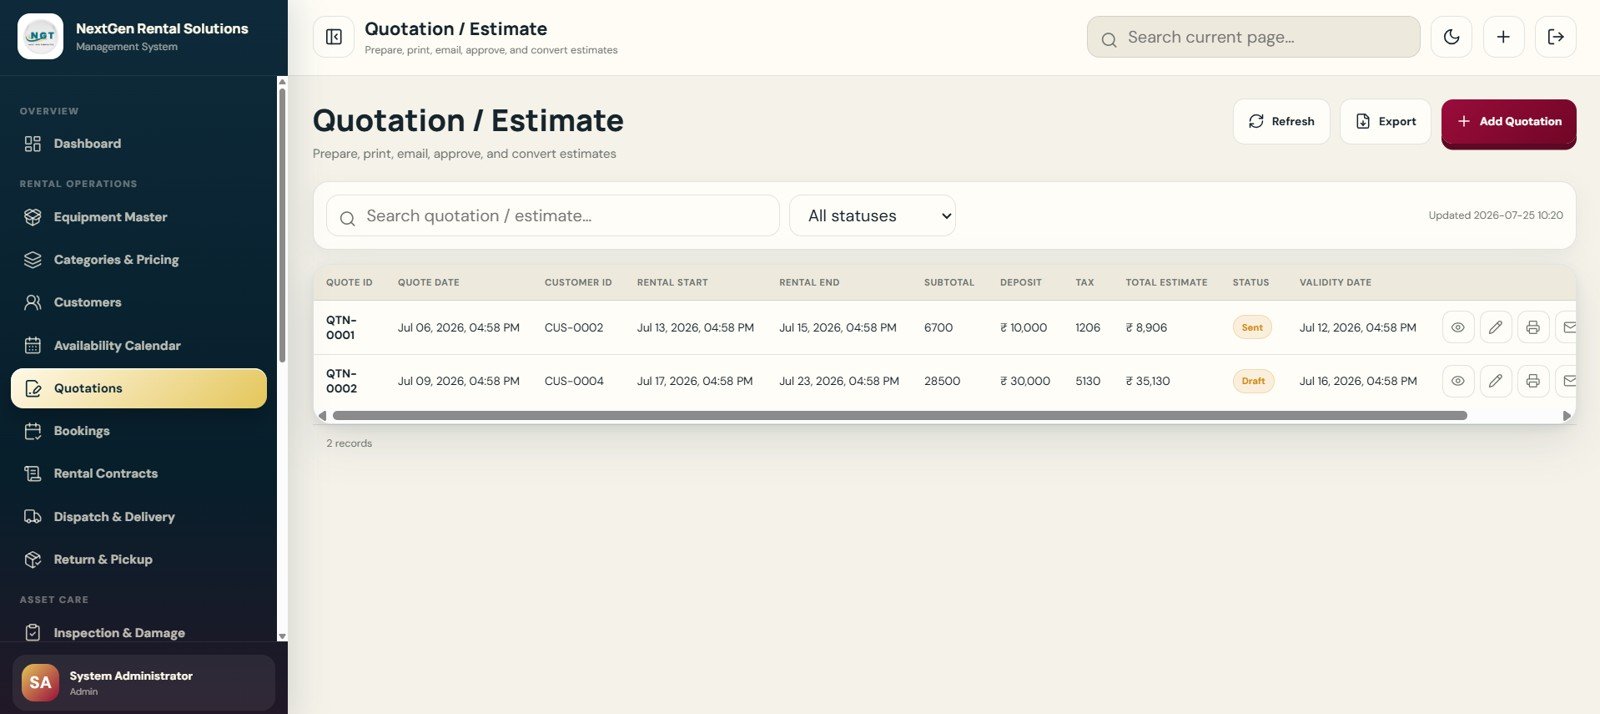Email quotation QTN-0001
Viewport: 1600px width, 714px height.
click(x=1567, y=327)
